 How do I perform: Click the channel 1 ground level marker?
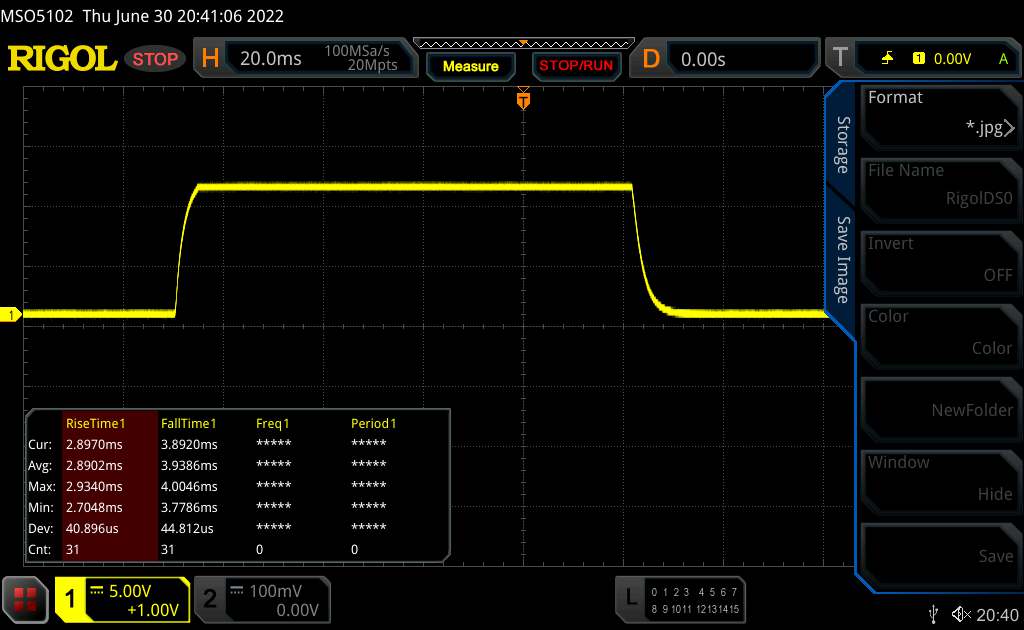(x=12, y=315)
